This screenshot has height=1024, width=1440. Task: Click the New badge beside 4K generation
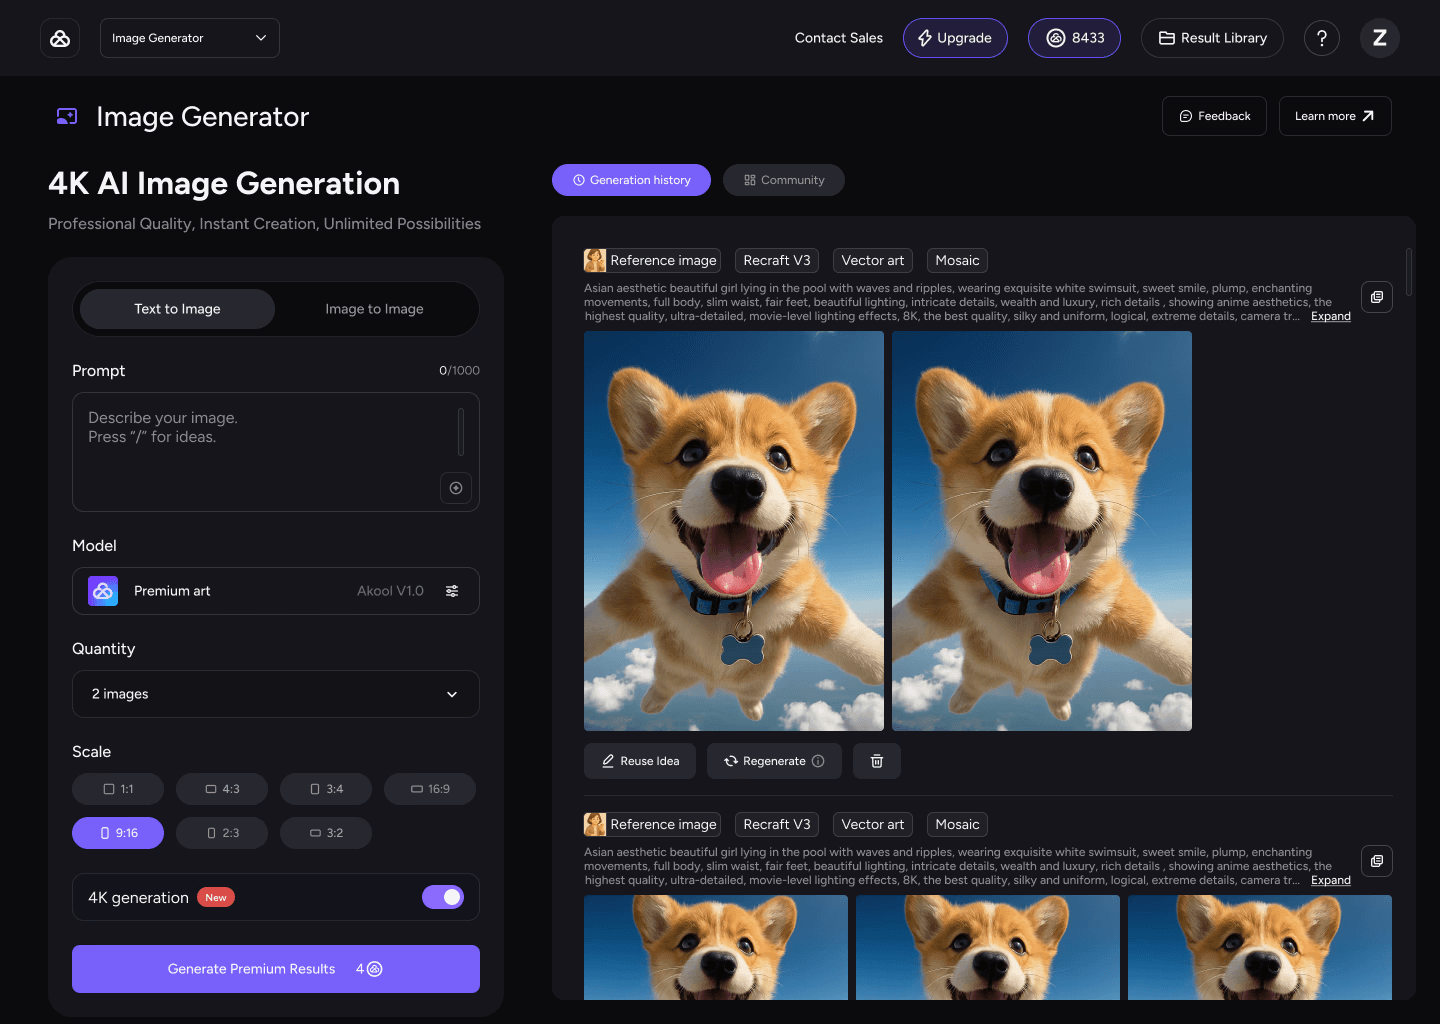215,897
